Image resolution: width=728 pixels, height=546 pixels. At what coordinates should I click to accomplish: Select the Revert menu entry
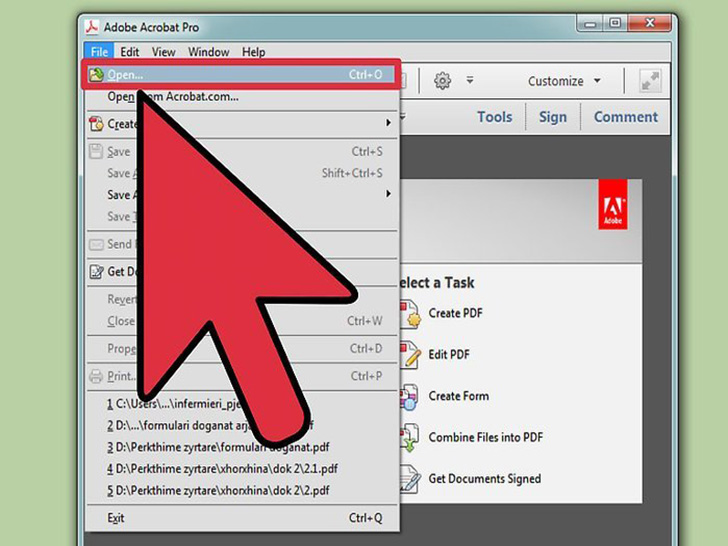(x=241, y=299)
